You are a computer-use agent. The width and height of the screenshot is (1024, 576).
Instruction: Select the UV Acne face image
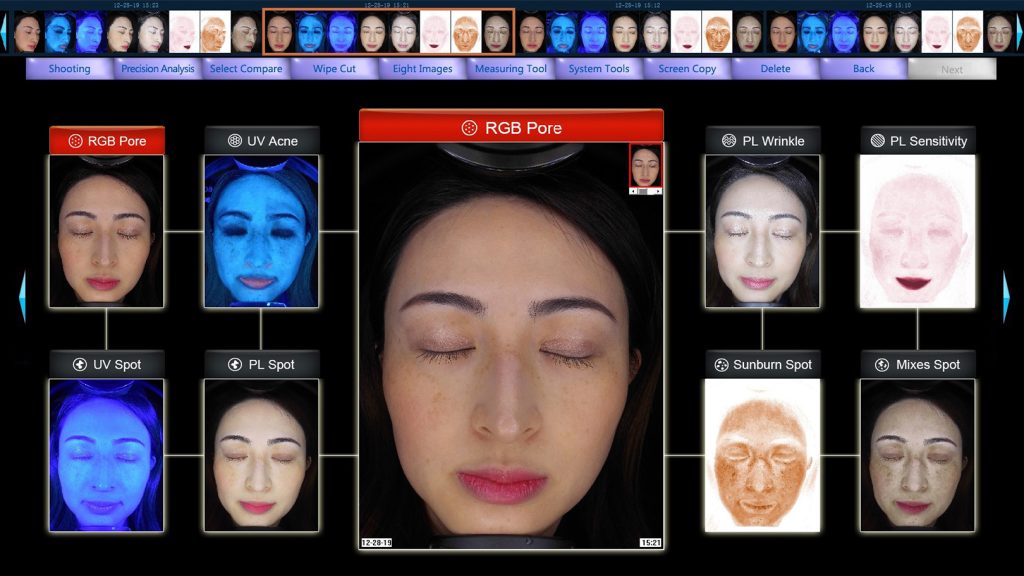(x=261, y=231)
